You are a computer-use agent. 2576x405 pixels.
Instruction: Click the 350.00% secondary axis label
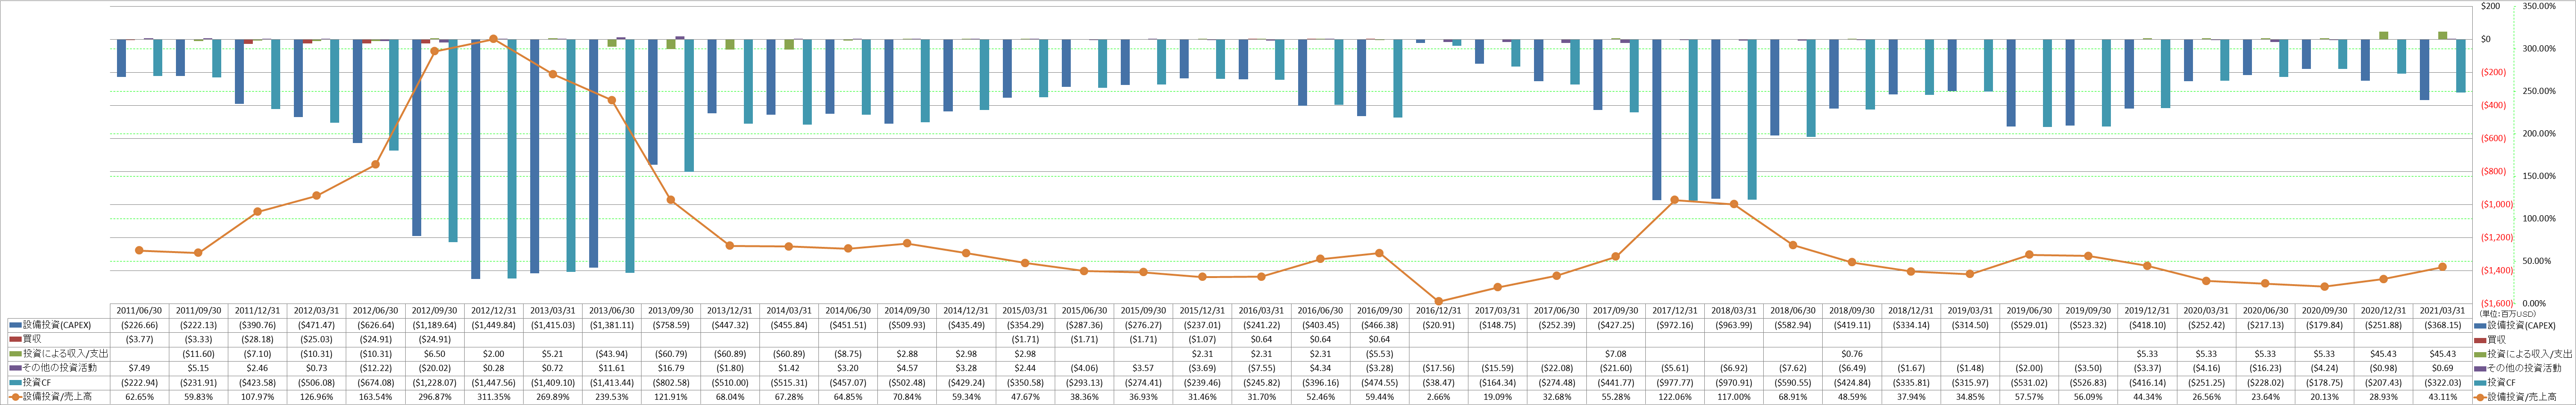point(2540,6)
